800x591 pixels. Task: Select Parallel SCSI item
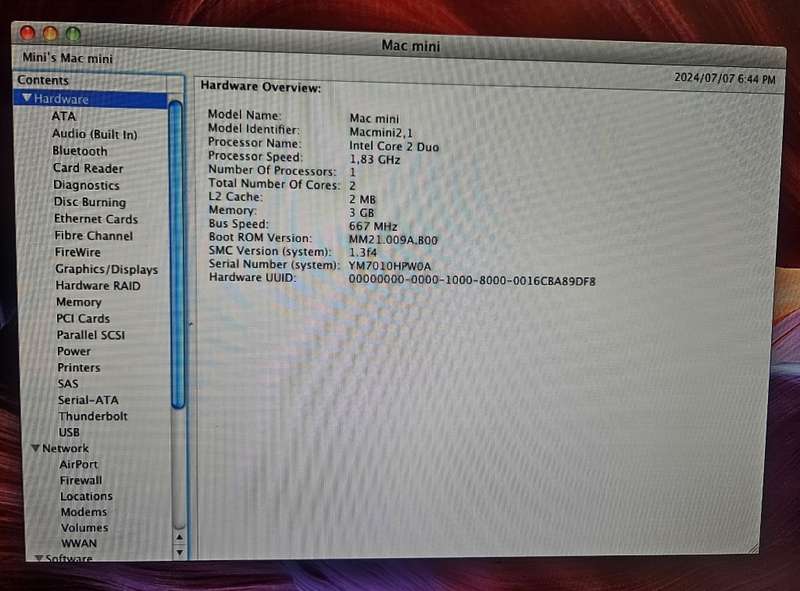(x=91, y=335)
